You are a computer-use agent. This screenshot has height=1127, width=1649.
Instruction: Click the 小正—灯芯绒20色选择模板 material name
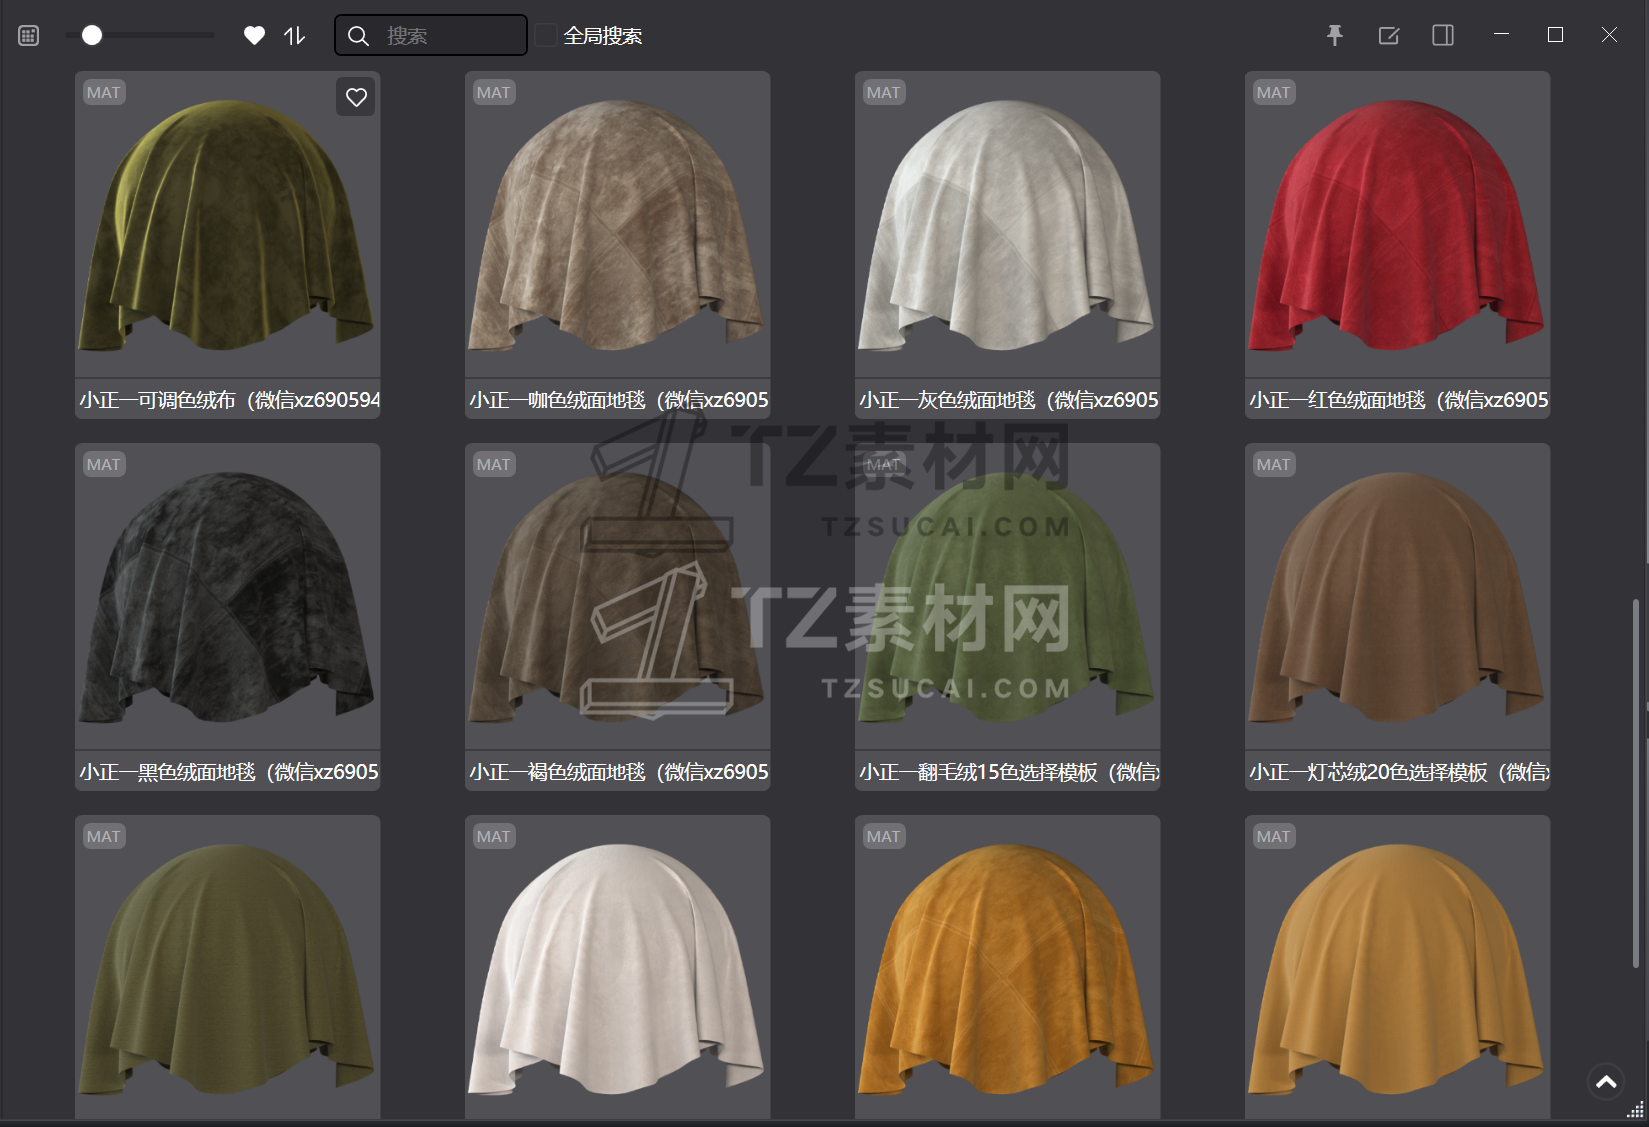click(1399, 772)
